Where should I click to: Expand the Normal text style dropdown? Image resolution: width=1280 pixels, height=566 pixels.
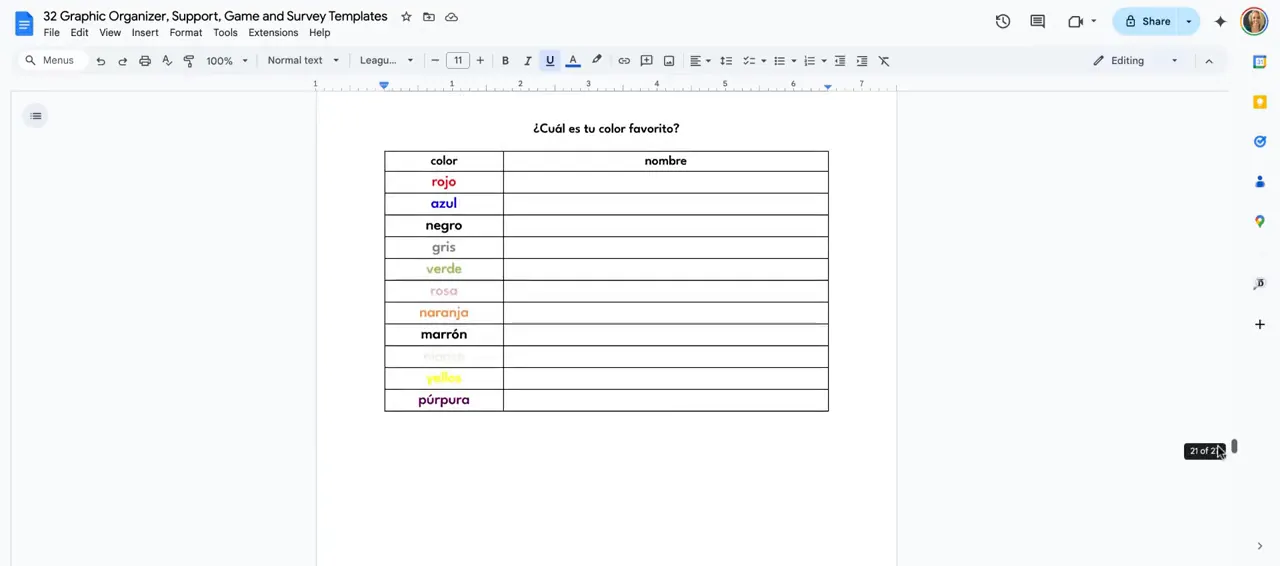[303, 61]
